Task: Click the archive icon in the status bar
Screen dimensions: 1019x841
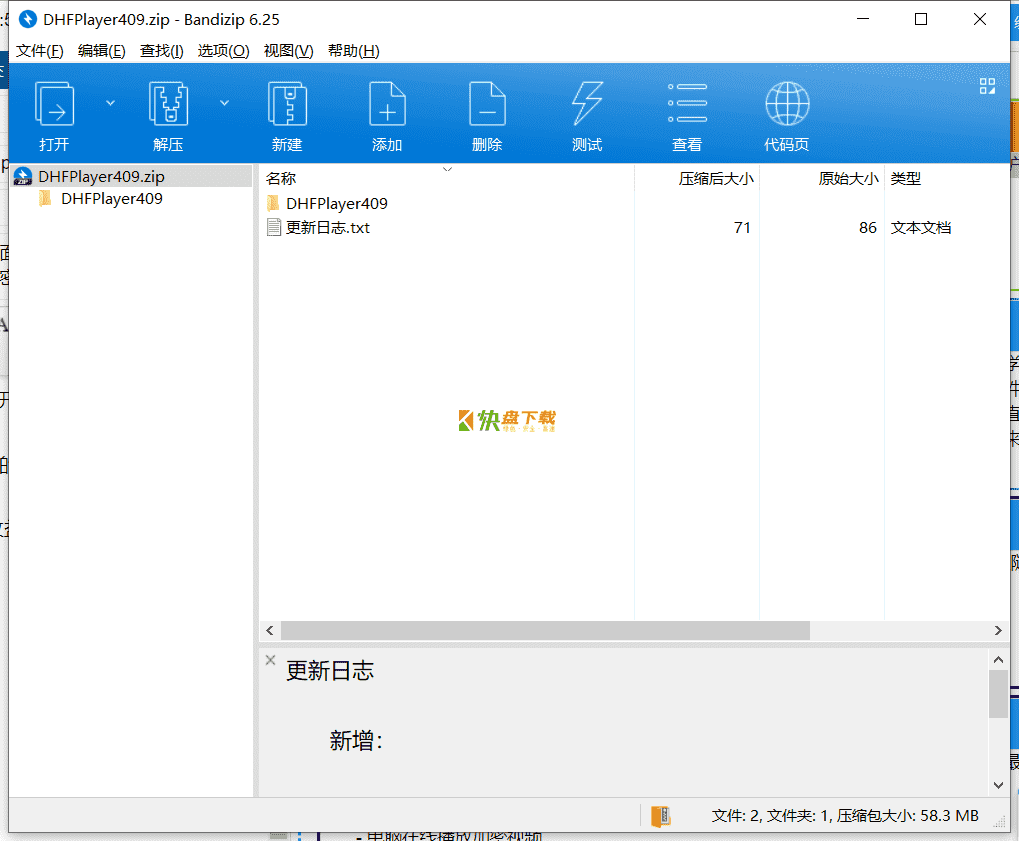Action: (x=660, y=816)
